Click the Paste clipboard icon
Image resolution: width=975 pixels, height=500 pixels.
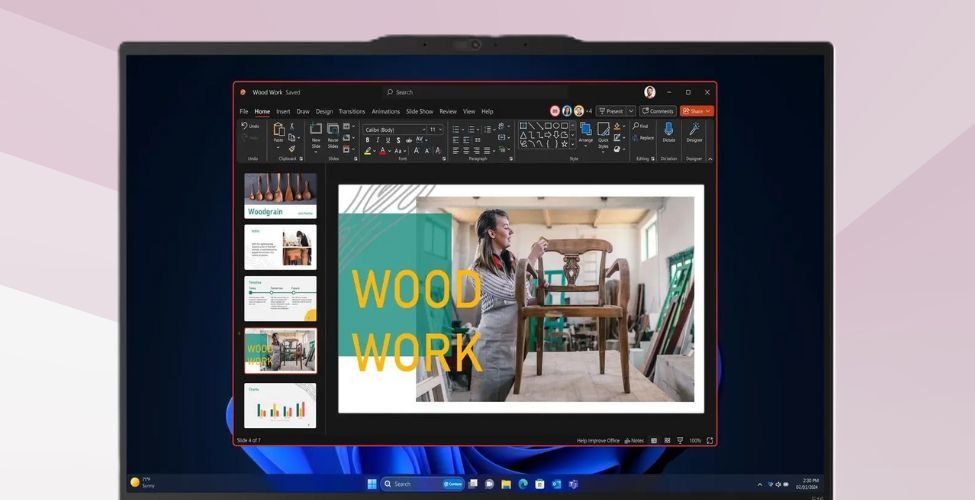[279, 129]
